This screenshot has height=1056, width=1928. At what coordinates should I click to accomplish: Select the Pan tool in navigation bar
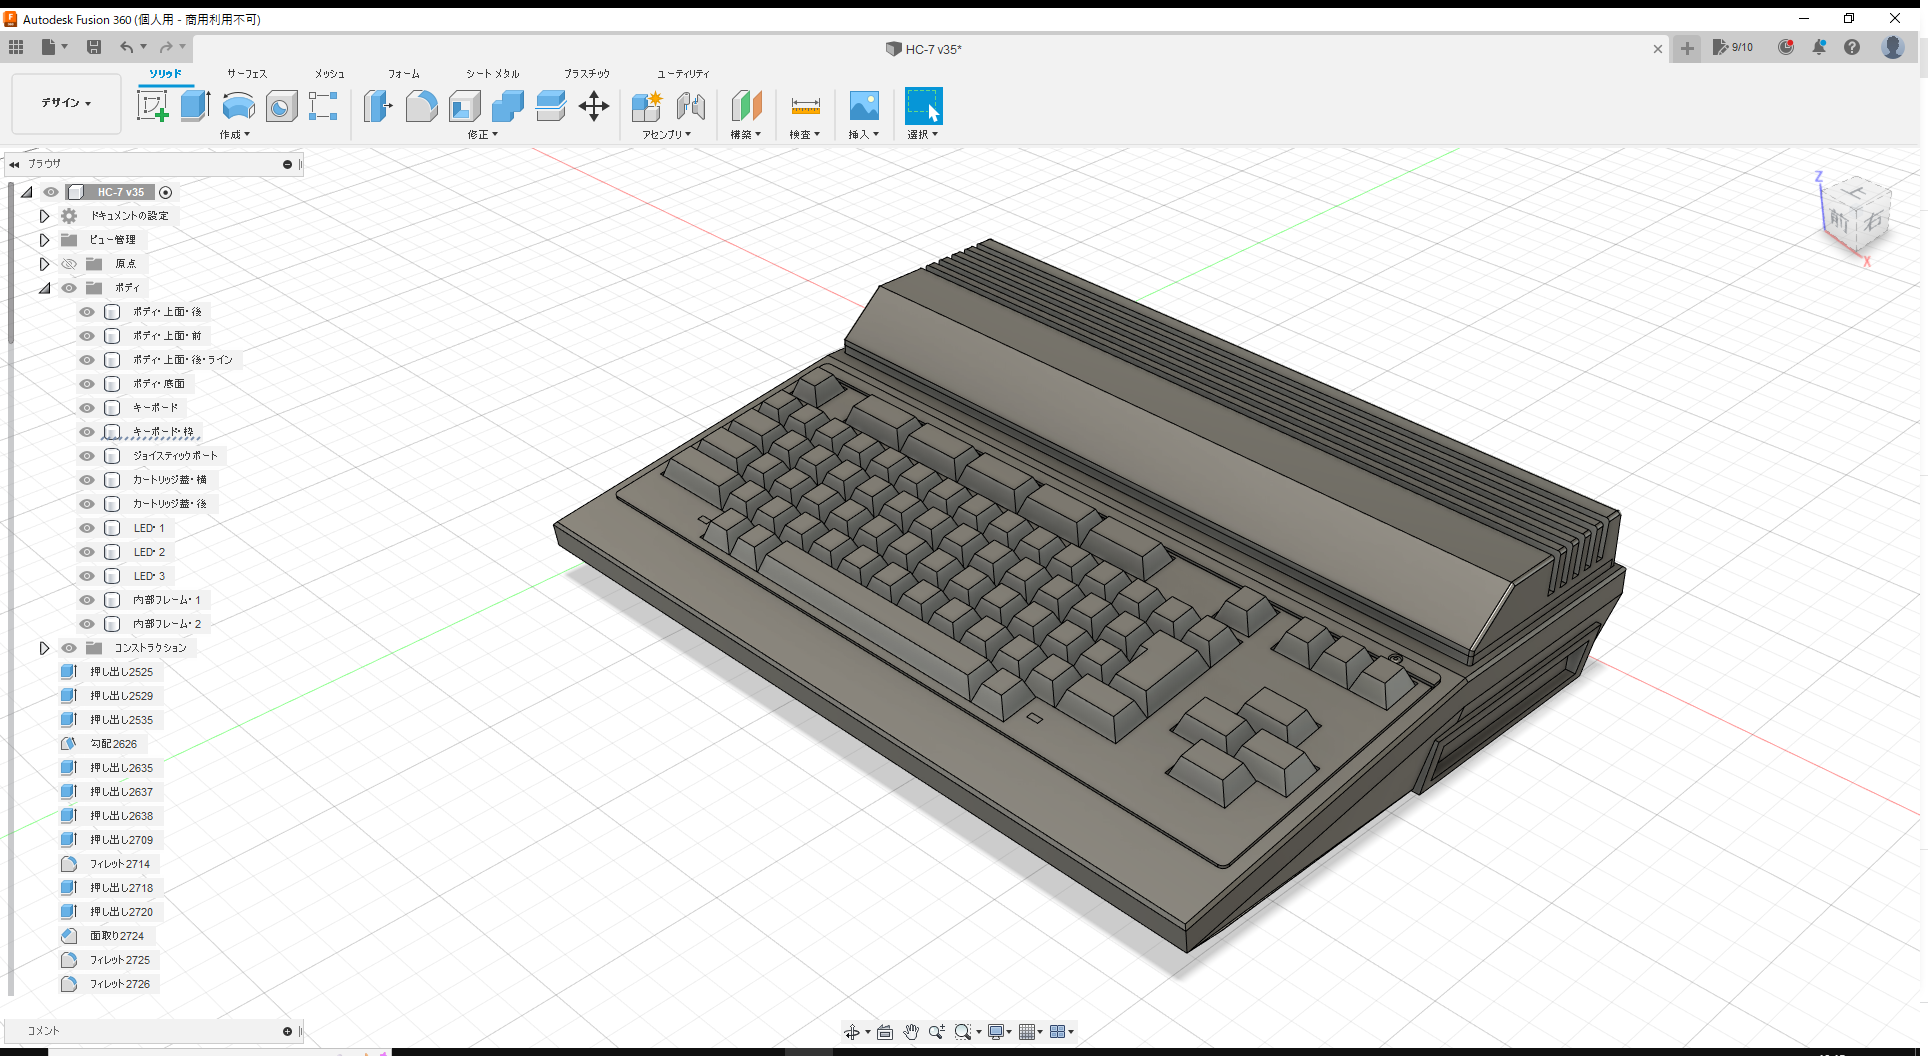pyautogui.click(x=911, y=1031)
